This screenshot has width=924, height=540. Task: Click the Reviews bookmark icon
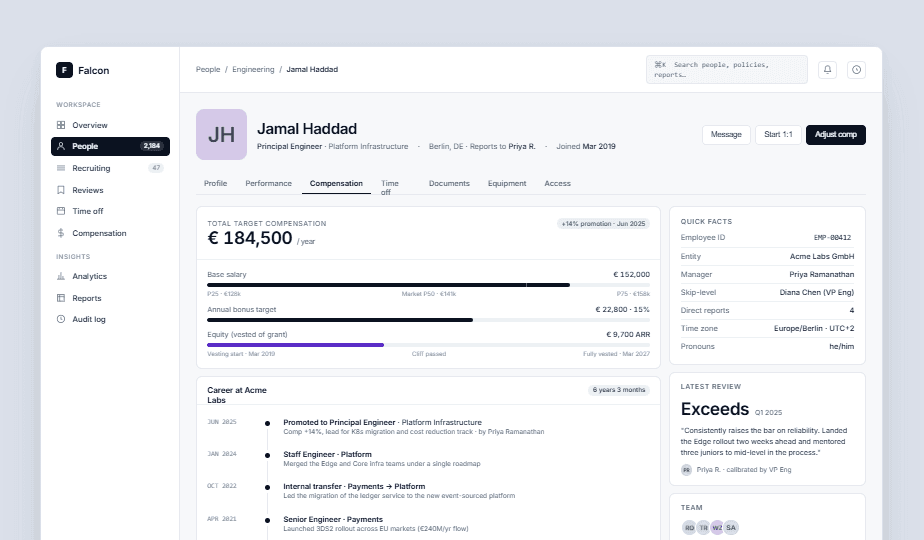tap(61, 190)
